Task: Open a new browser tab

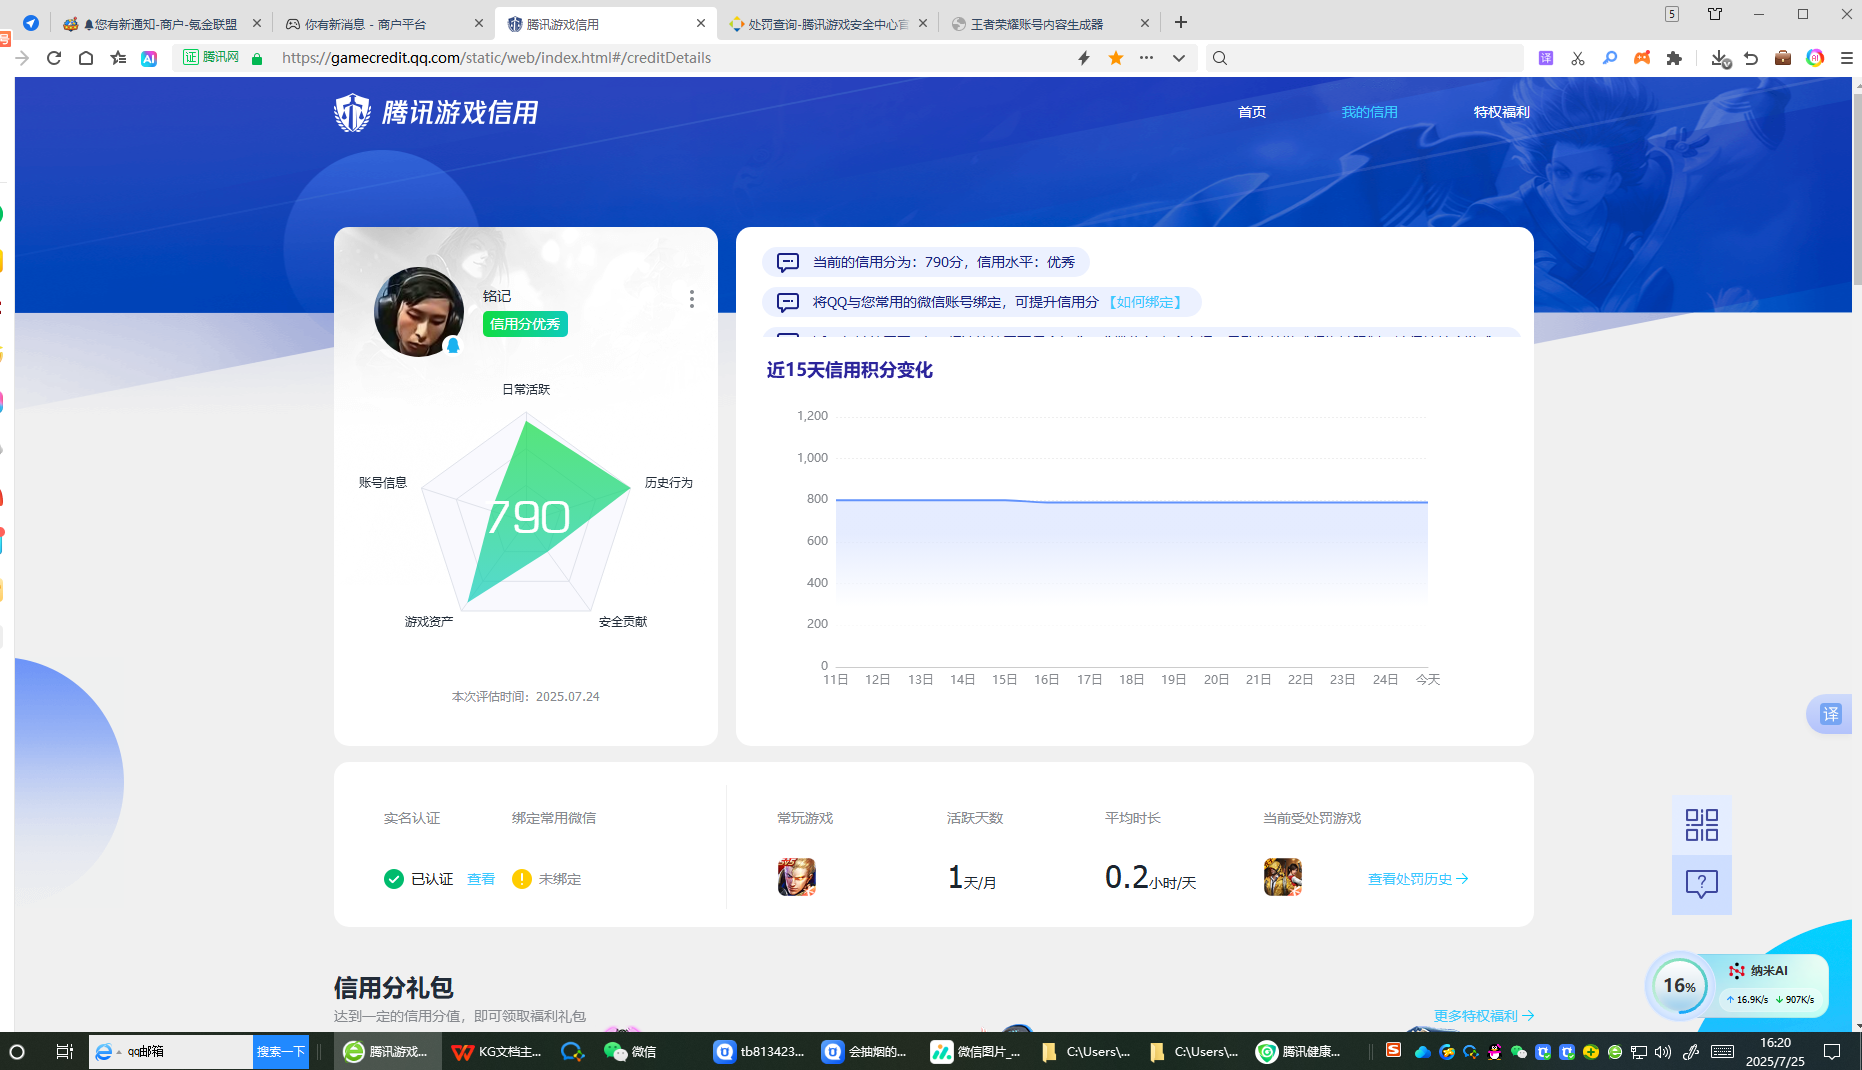Action: (x=1181, y=22)
